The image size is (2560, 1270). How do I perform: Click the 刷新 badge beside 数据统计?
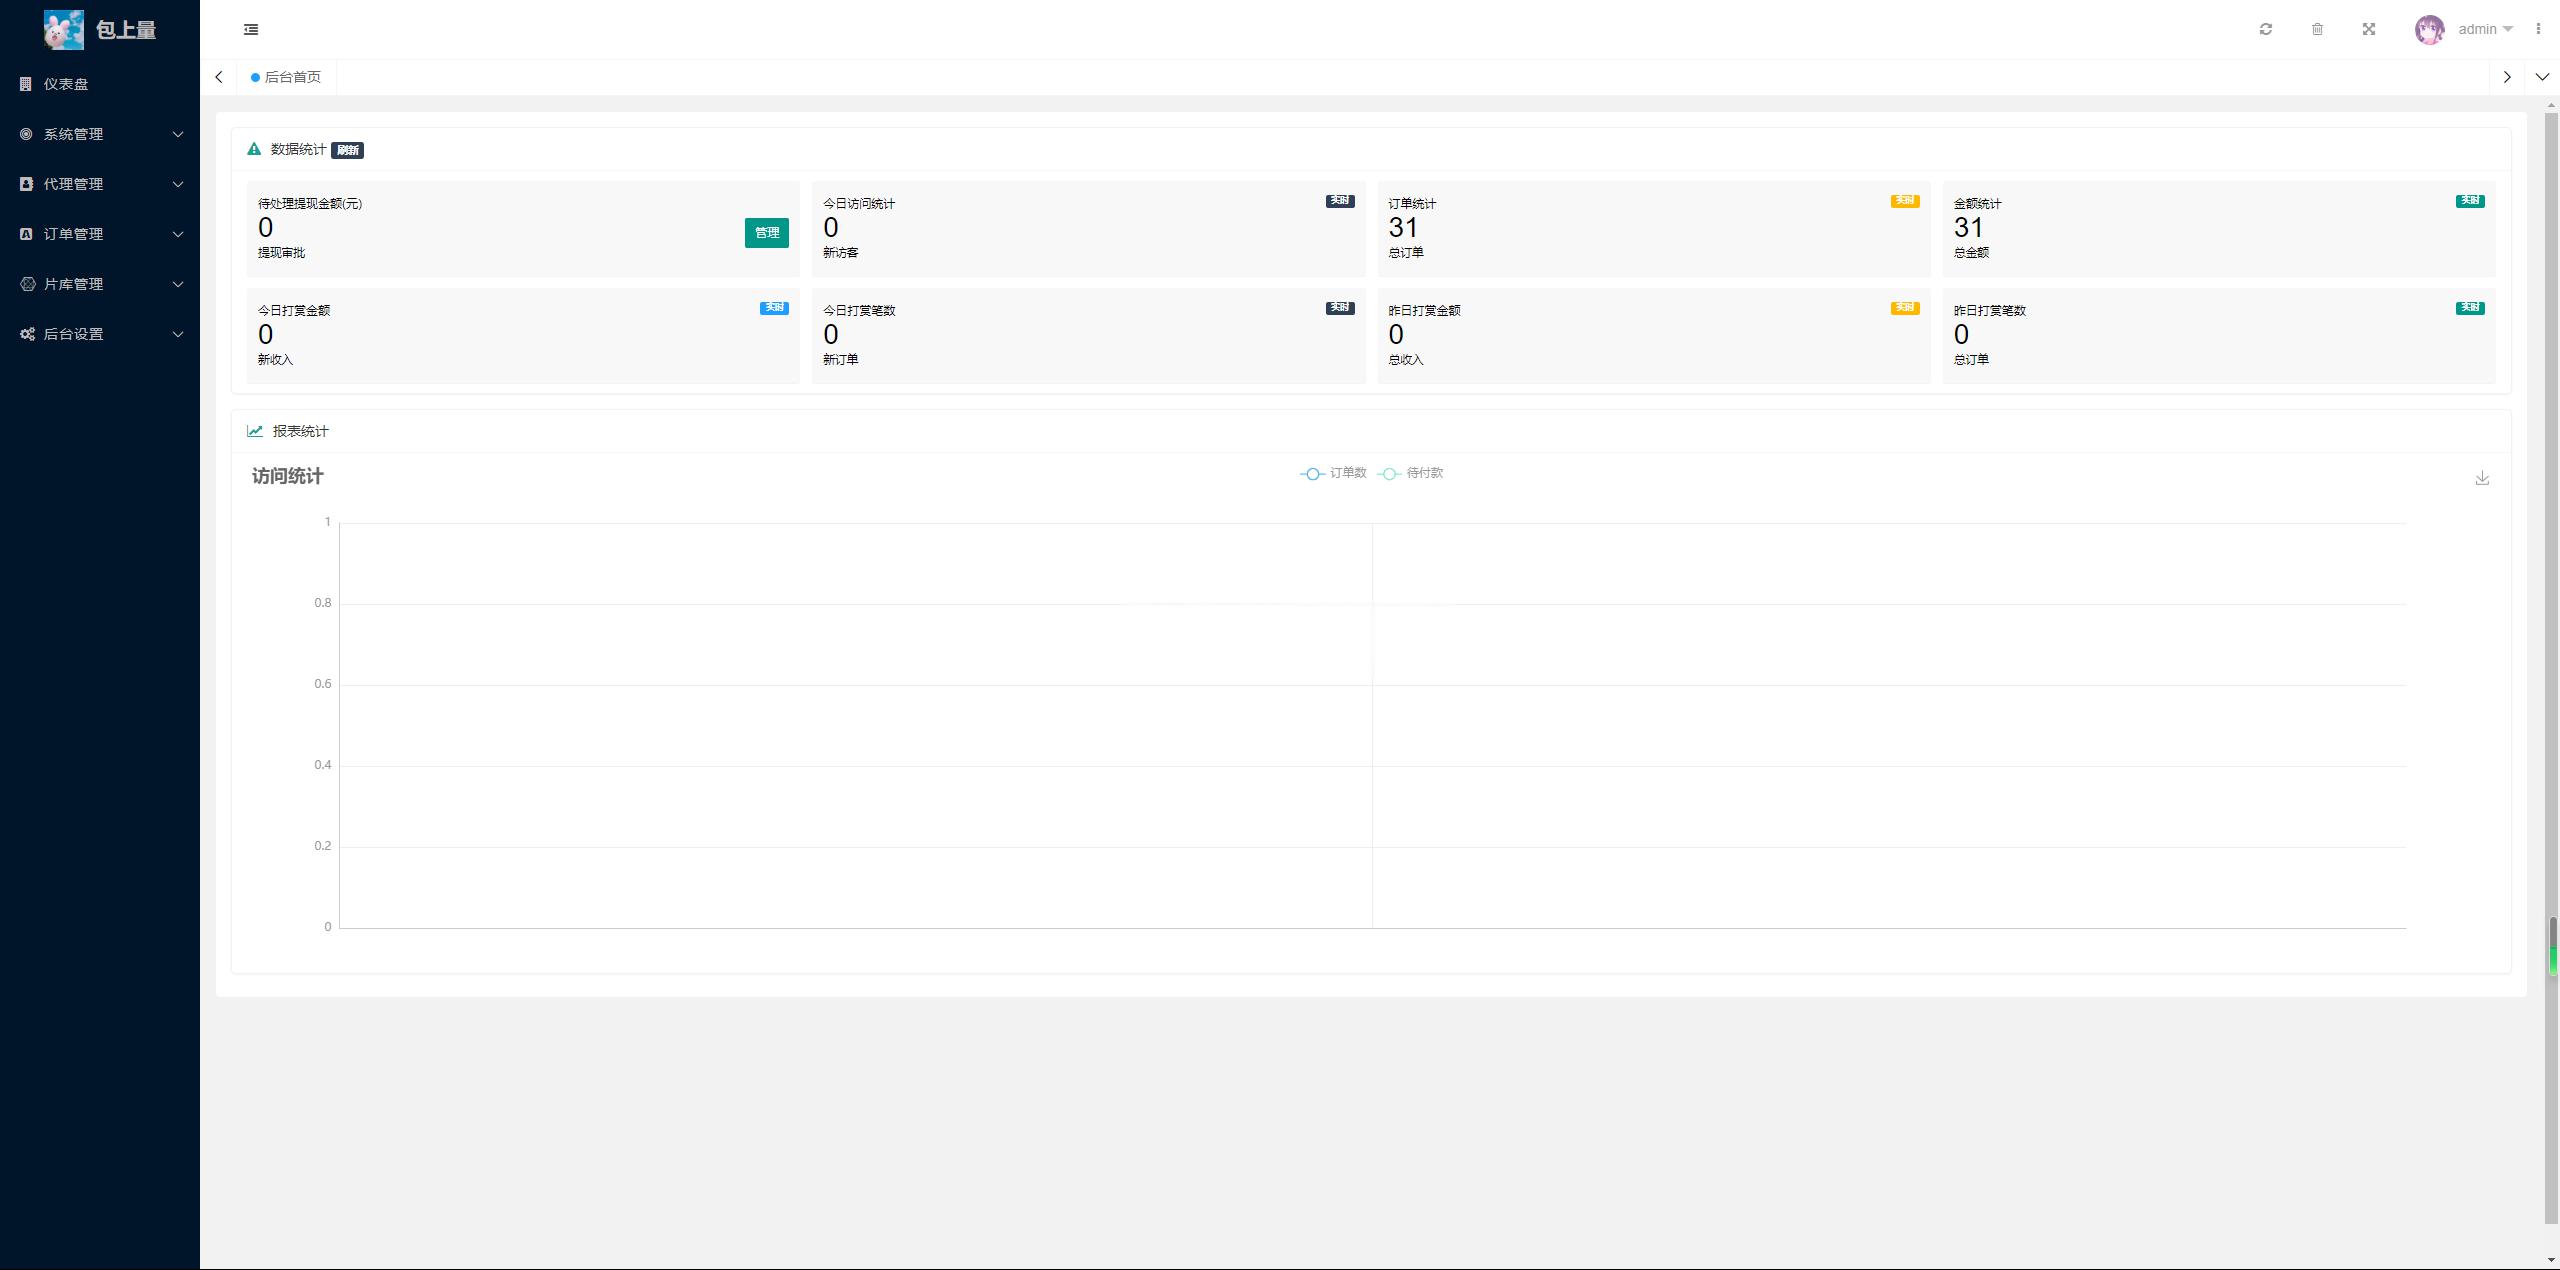pyautogui.click(x=347, y=150)
